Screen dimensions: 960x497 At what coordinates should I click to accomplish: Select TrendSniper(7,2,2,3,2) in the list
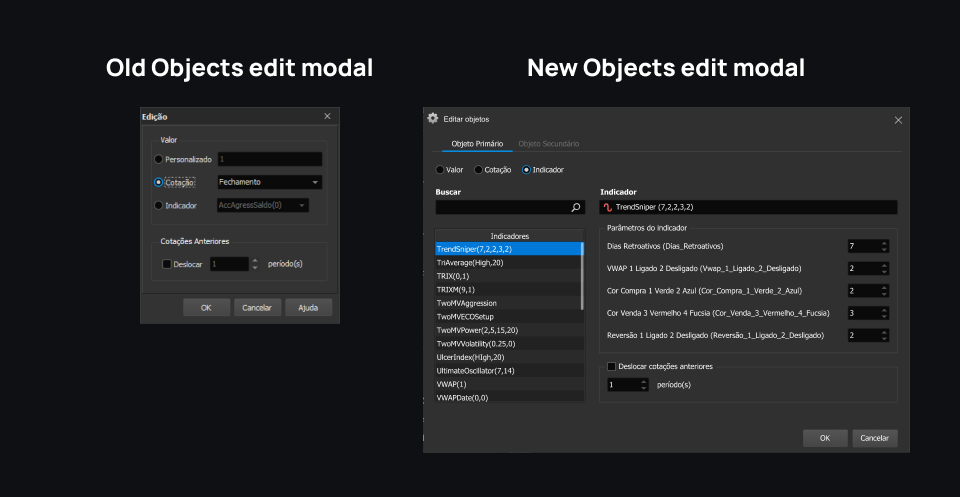[x=509, y=249]
